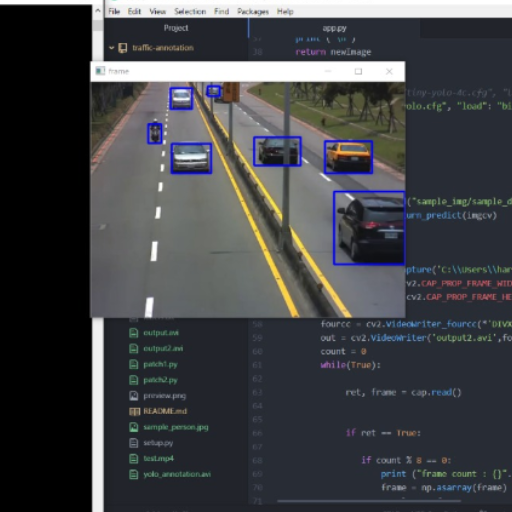This screenshot has width=512, height=512.
Task: Open the File menu
Action: coord(114,12)
